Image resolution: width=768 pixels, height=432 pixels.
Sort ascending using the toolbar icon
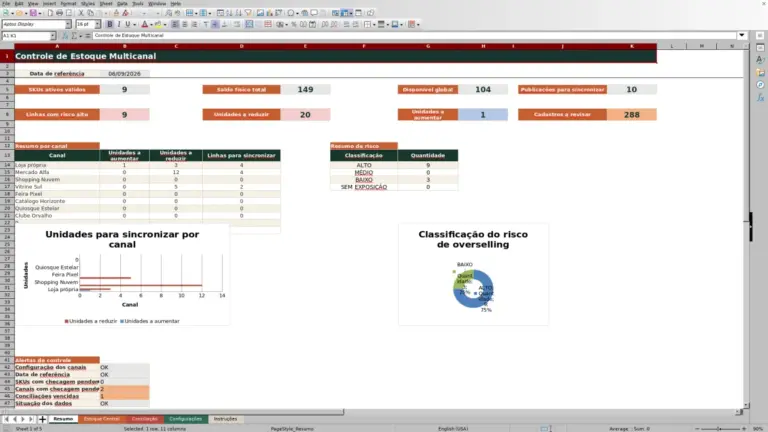[x=229, y=13]
